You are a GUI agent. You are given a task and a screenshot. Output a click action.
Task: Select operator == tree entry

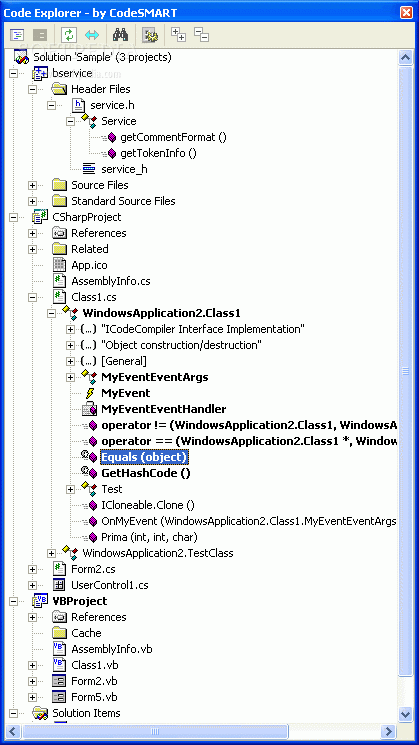click(248, 441)
